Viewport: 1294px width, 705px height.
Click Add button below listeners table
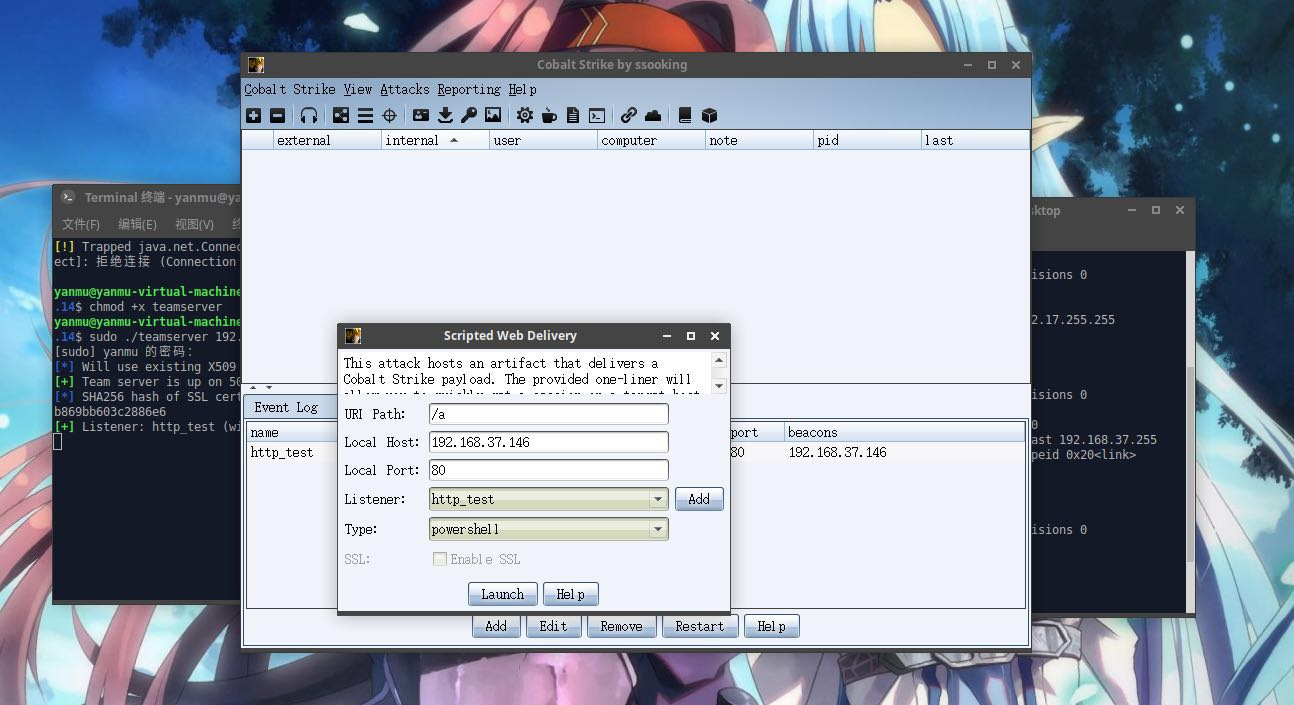click(x=496, y=626)
